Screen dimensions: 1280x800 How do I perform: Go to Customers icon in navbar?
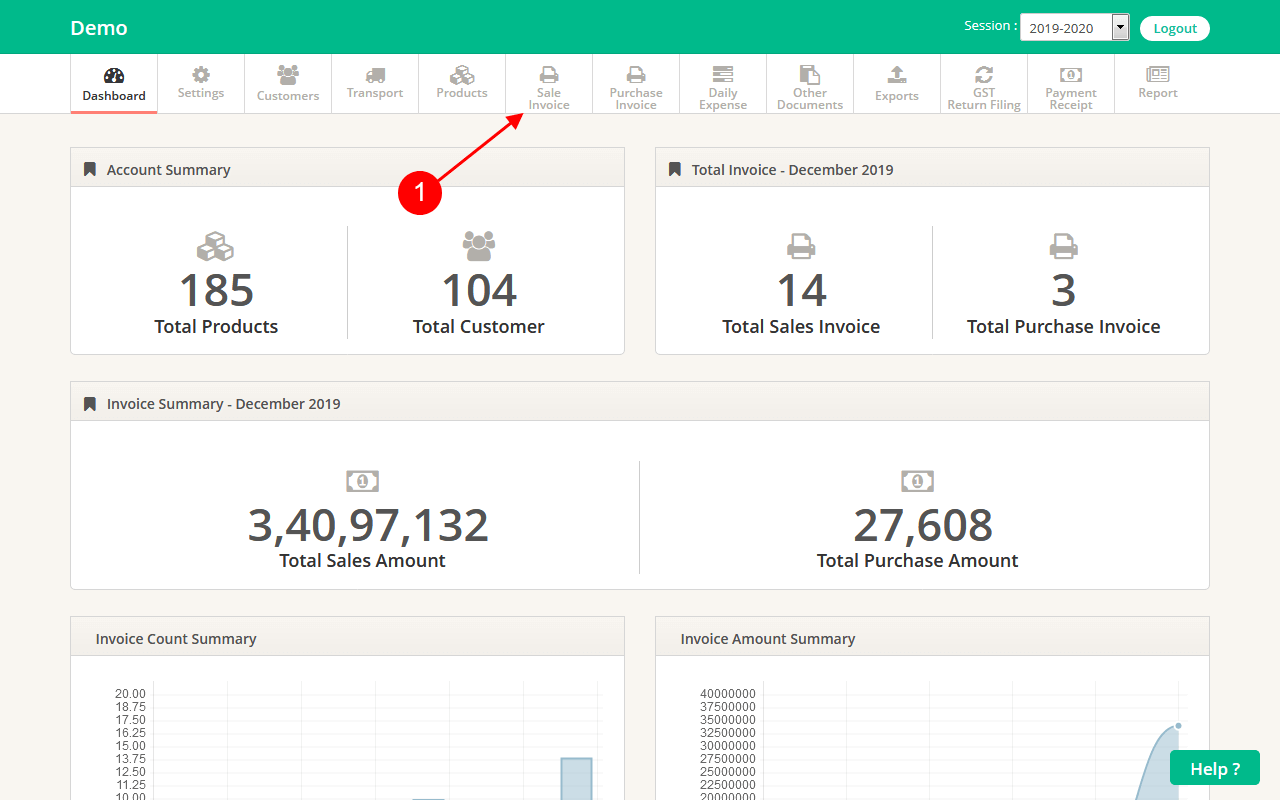coord(288,75)
